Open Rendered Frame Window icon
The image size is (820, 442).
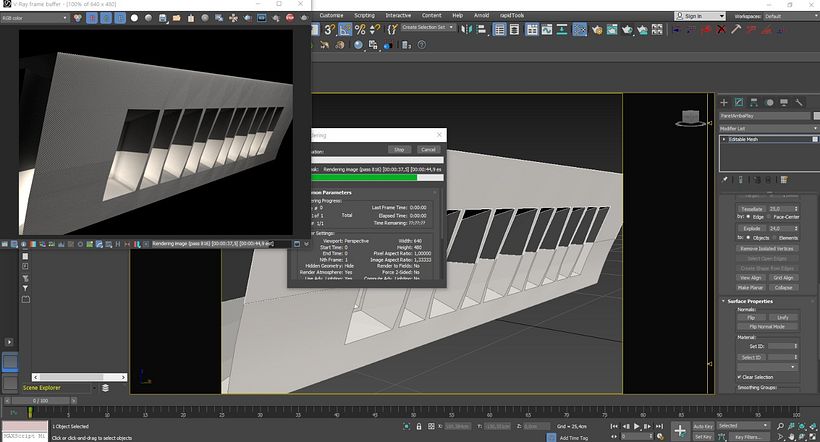pyautogui.click(x=612, y=30)
